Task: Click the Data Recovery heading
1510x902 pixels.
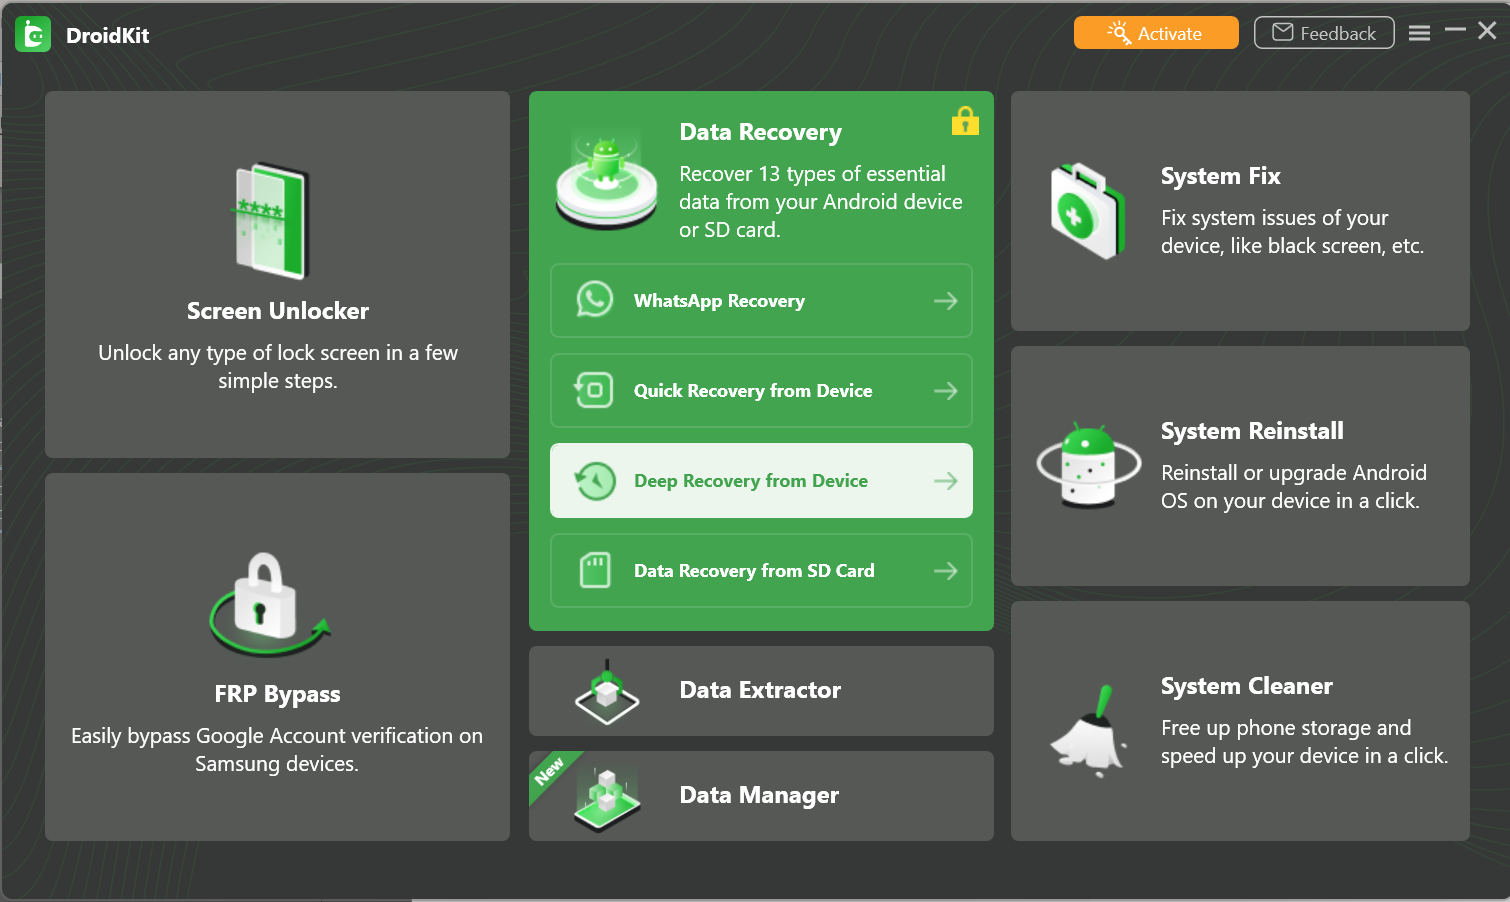Action: 760,132
